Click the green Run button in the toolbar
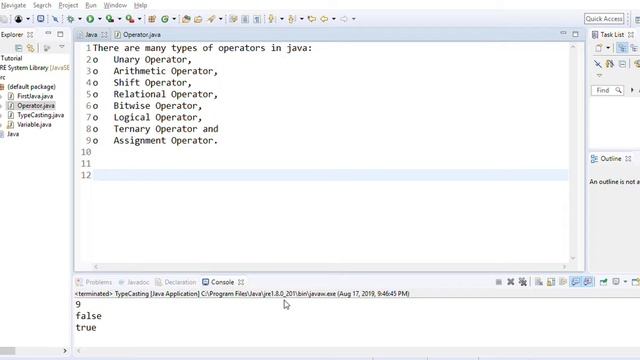The image size is (640, 360). point(90,19)
